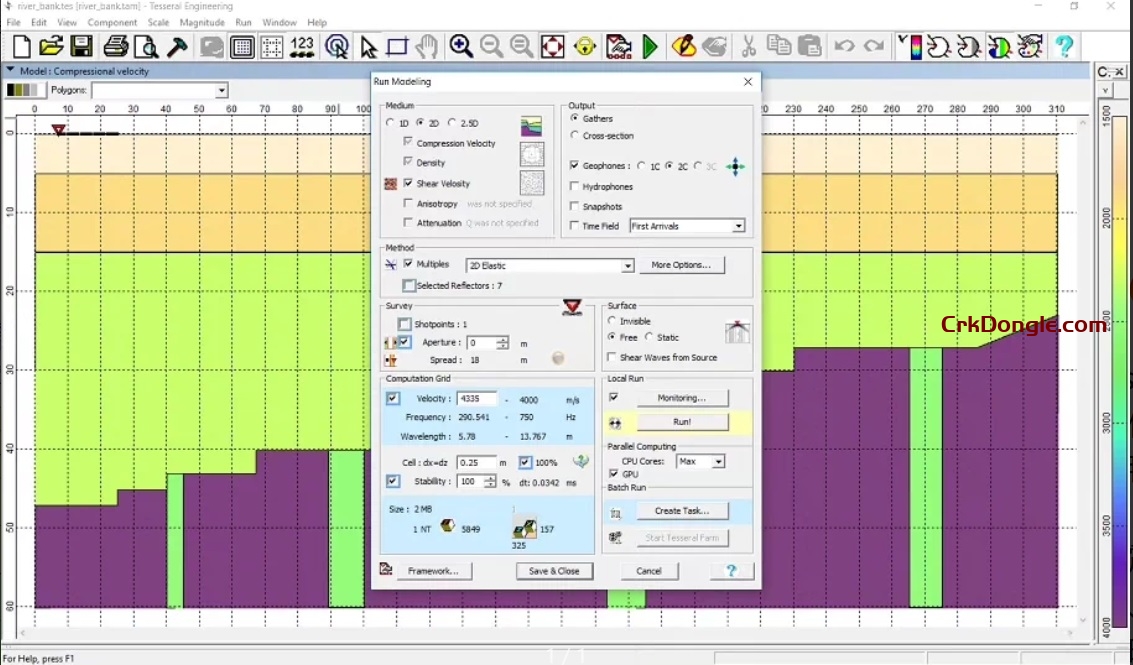Image resolution: width=1133 pixels, height=665 pixels.
Task: Click the Stability up stepper arrow
Action: click(488, 477)
